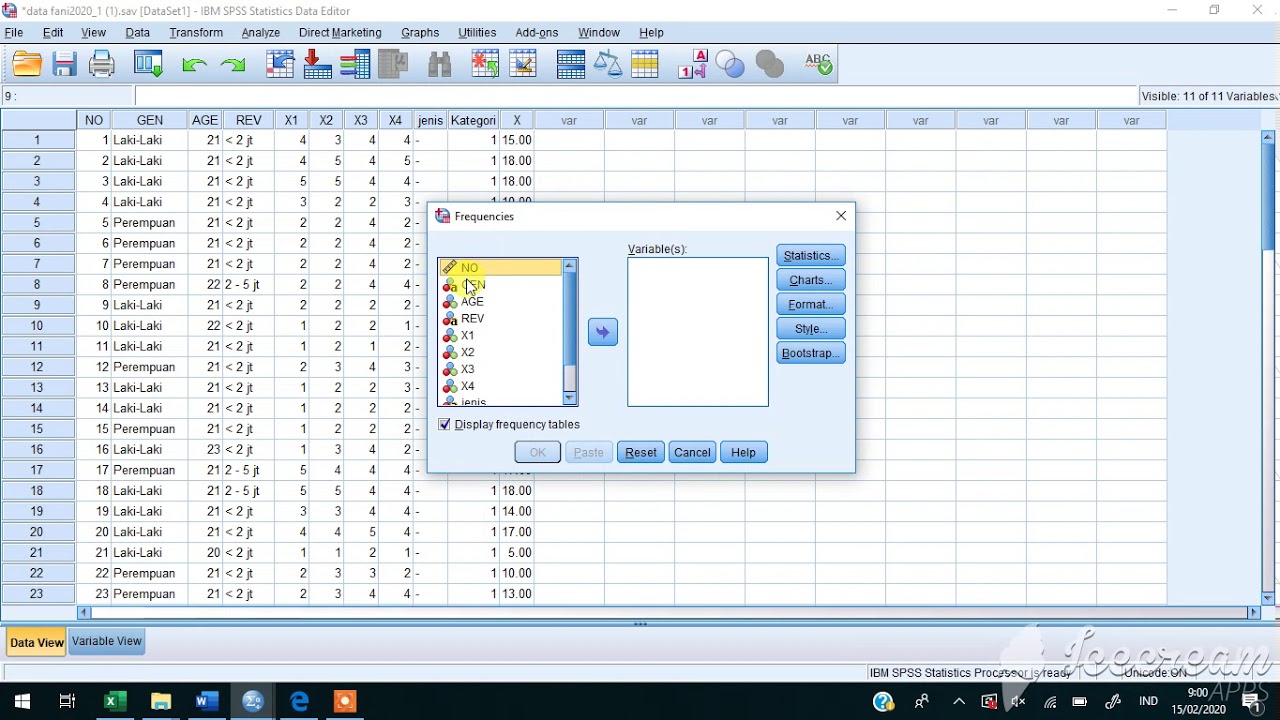Open the Analyze menu
Viewport: 1280px width, 720px height.
pyautogui.click(x=261, y=33)
